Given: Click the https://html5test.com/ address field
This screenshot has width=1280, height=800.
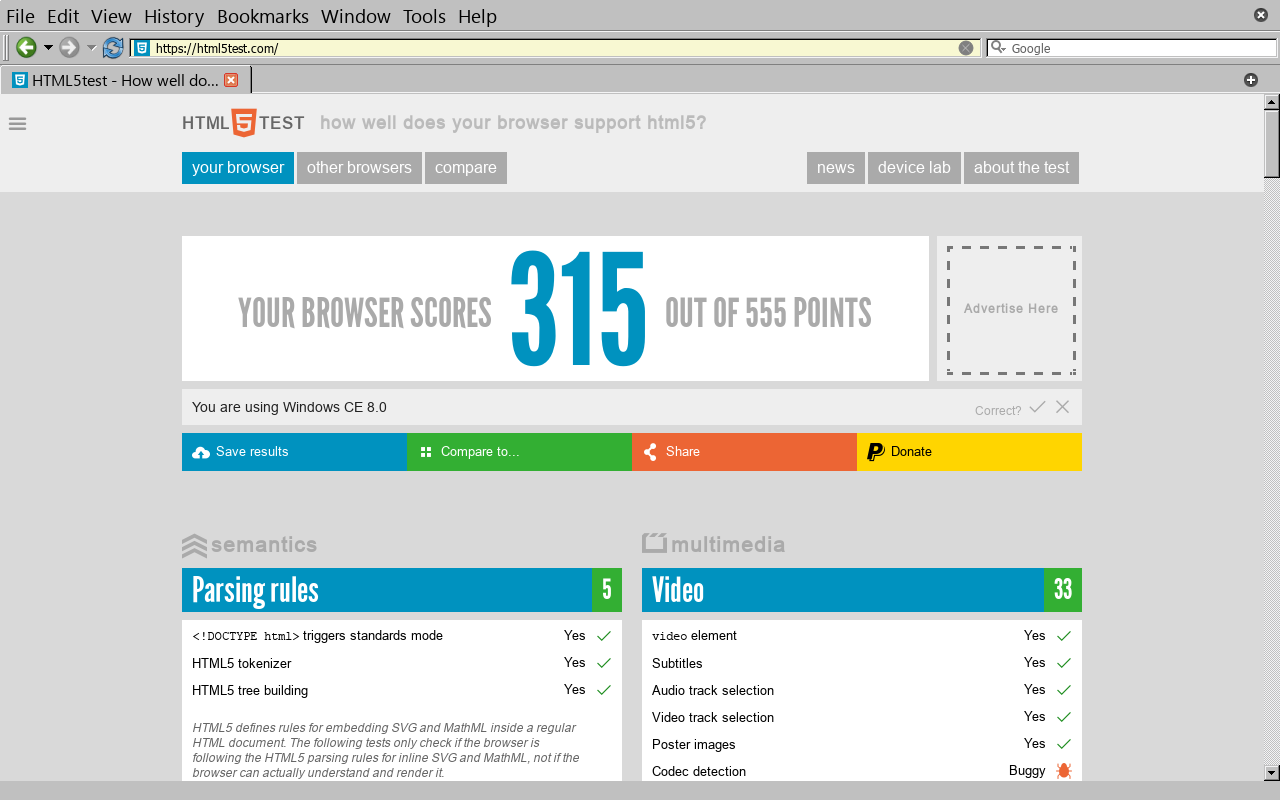Looking at the screenshot, I should [554, 48].
